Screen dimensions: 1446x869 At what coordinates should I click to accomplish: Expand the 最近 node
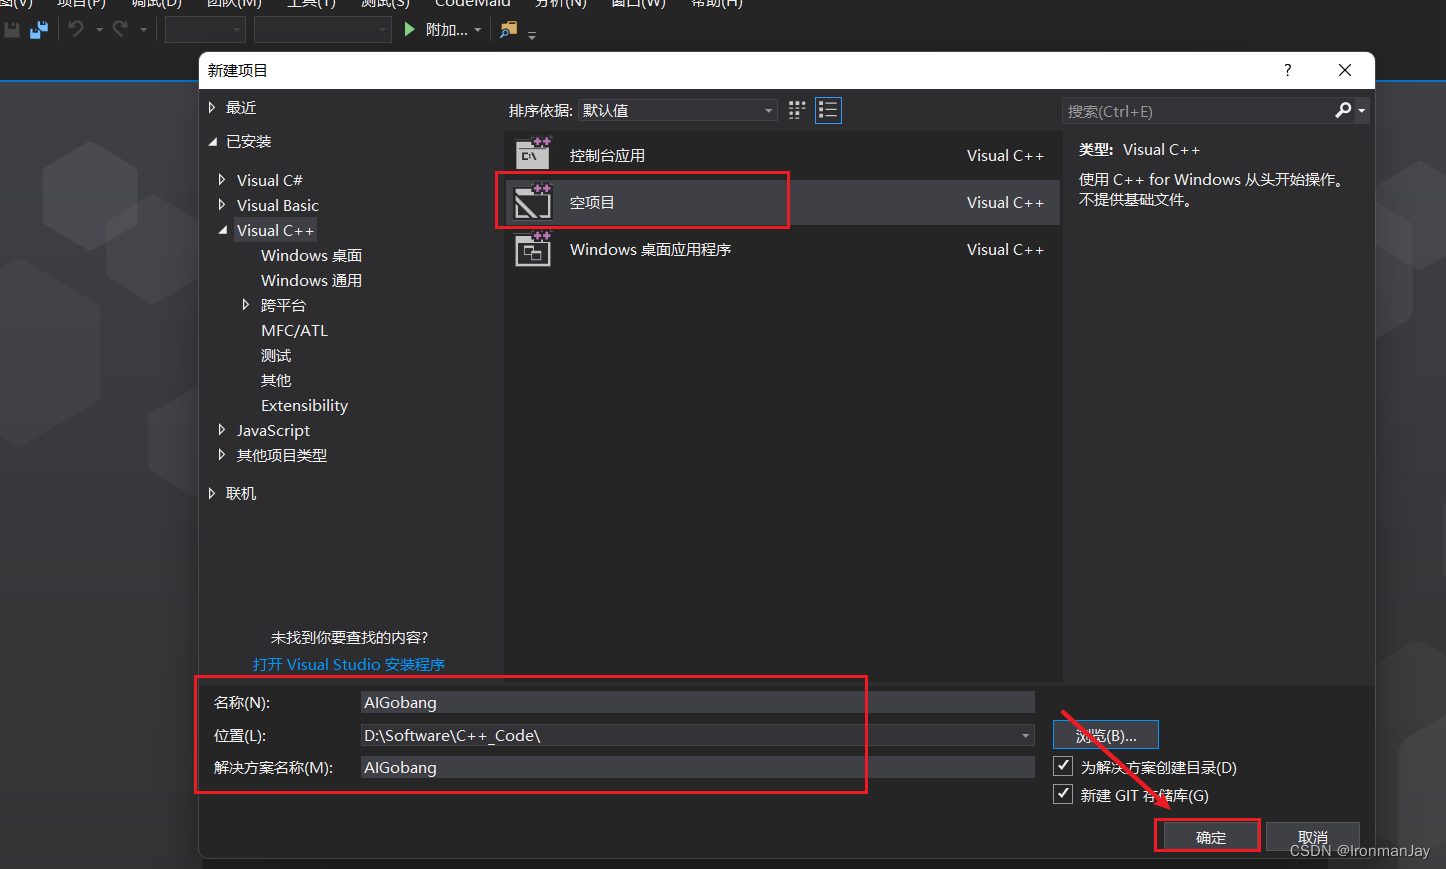tap(212, 107)
